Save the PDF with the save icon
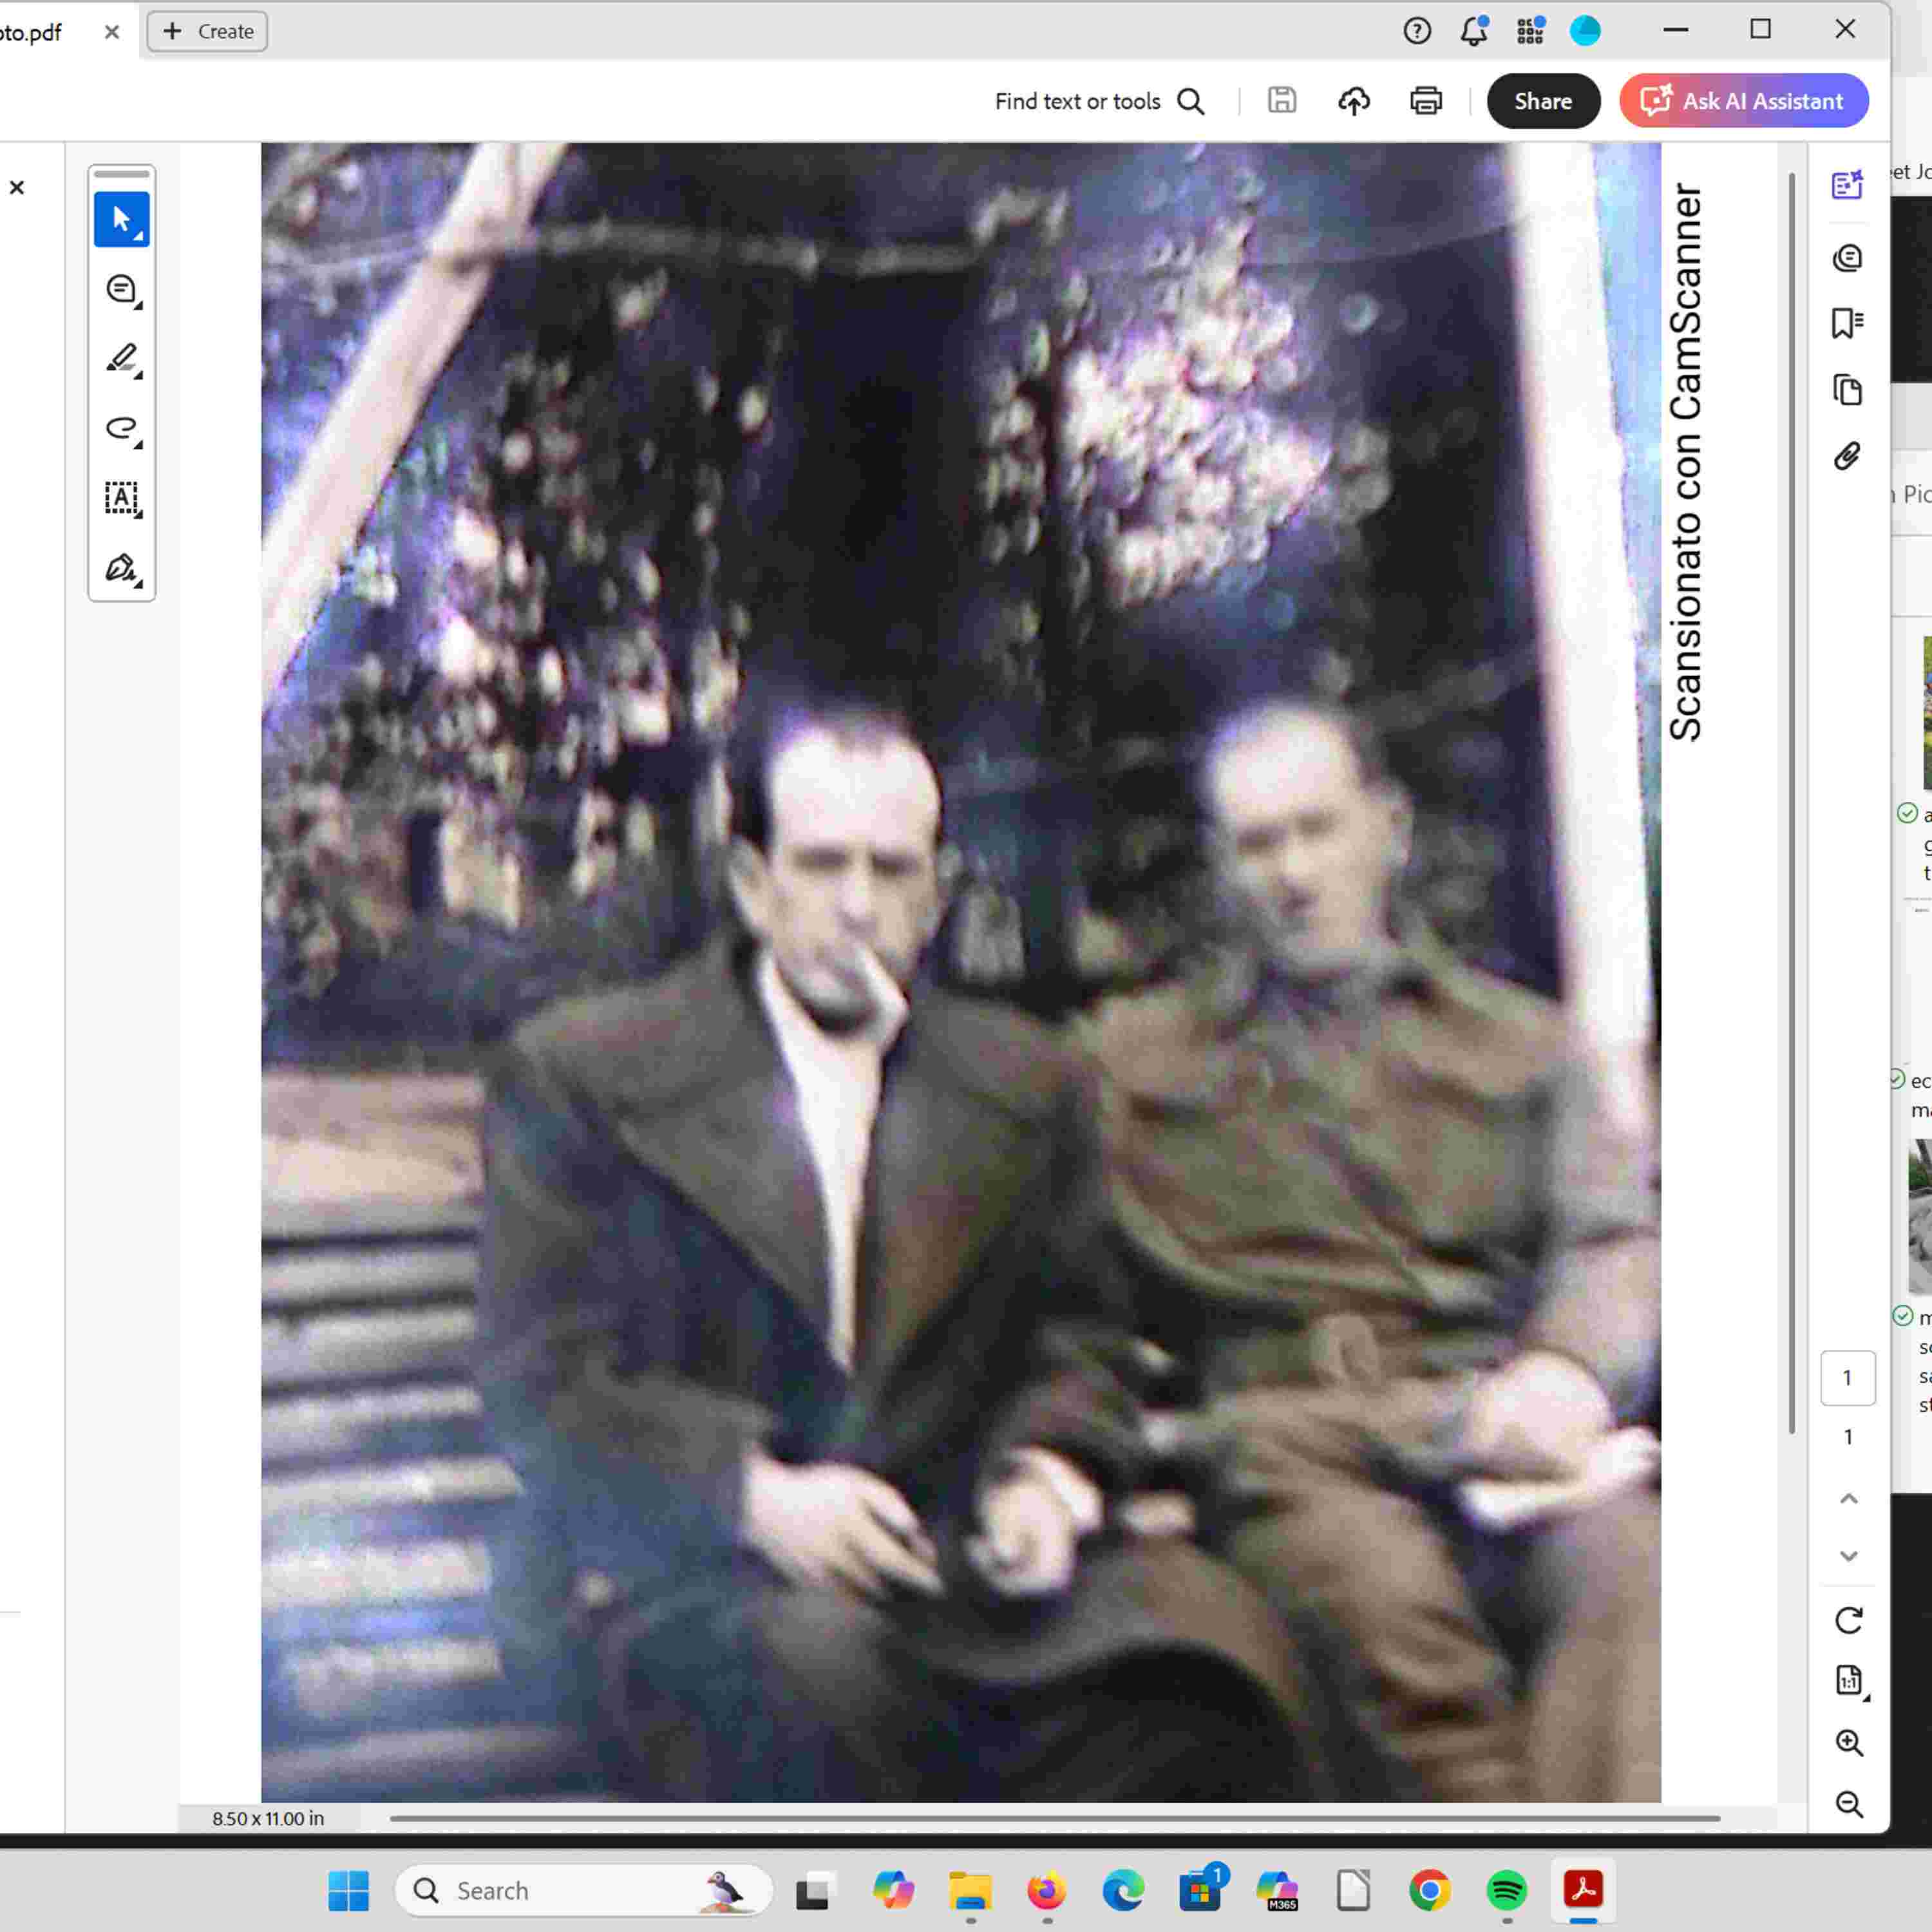This screenshot has height=1932, width=1932. pos(1281,100)
